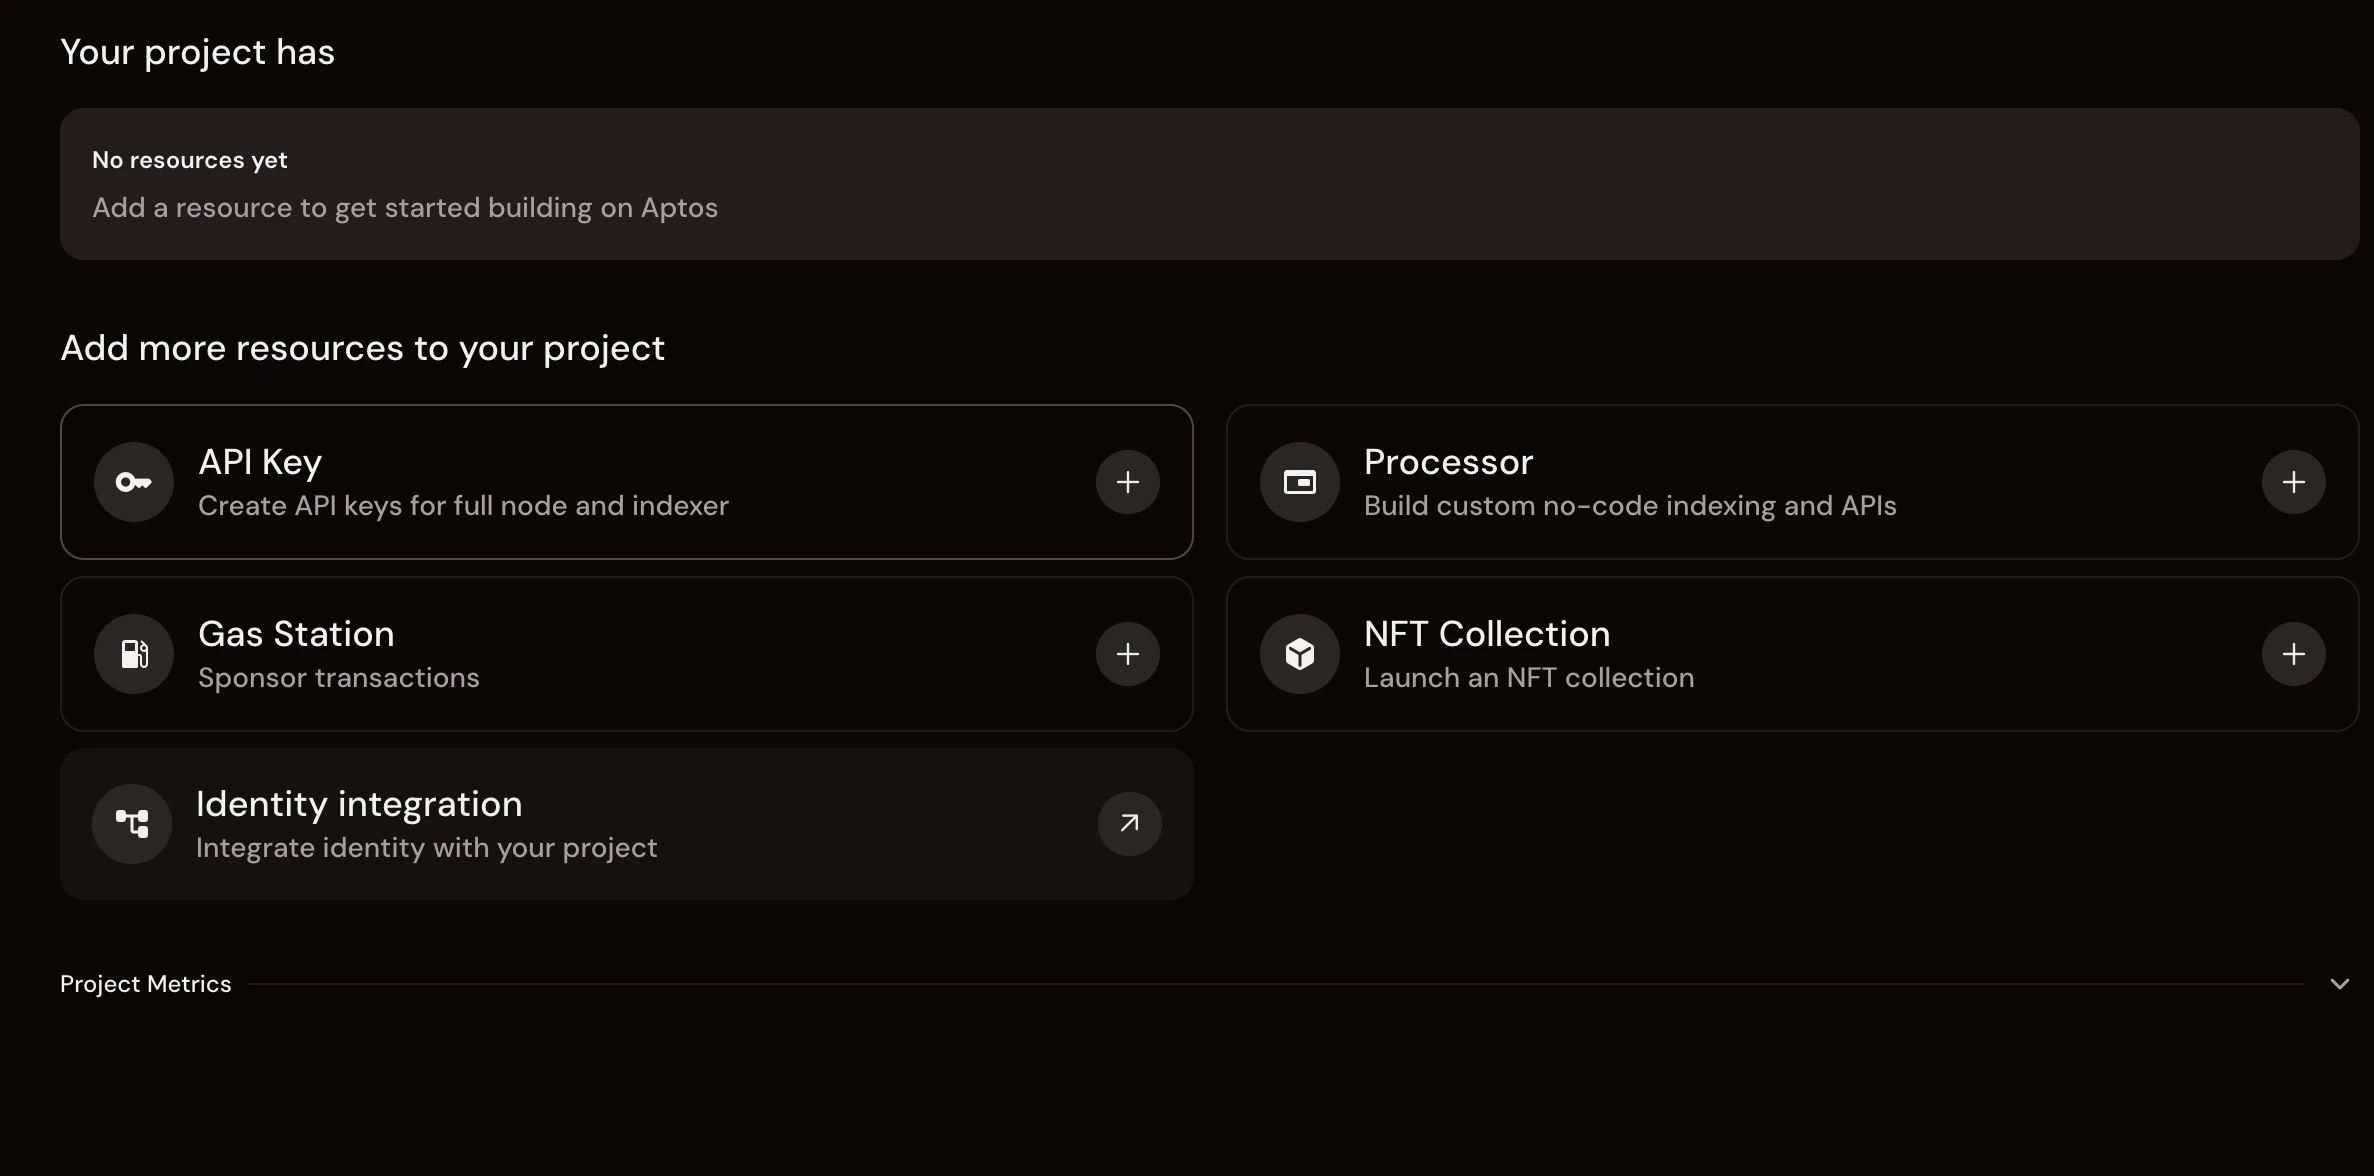The image size is (2374, 1176).
Task: Click the Processor card's indexing icon
Action: coord(1298,482)
